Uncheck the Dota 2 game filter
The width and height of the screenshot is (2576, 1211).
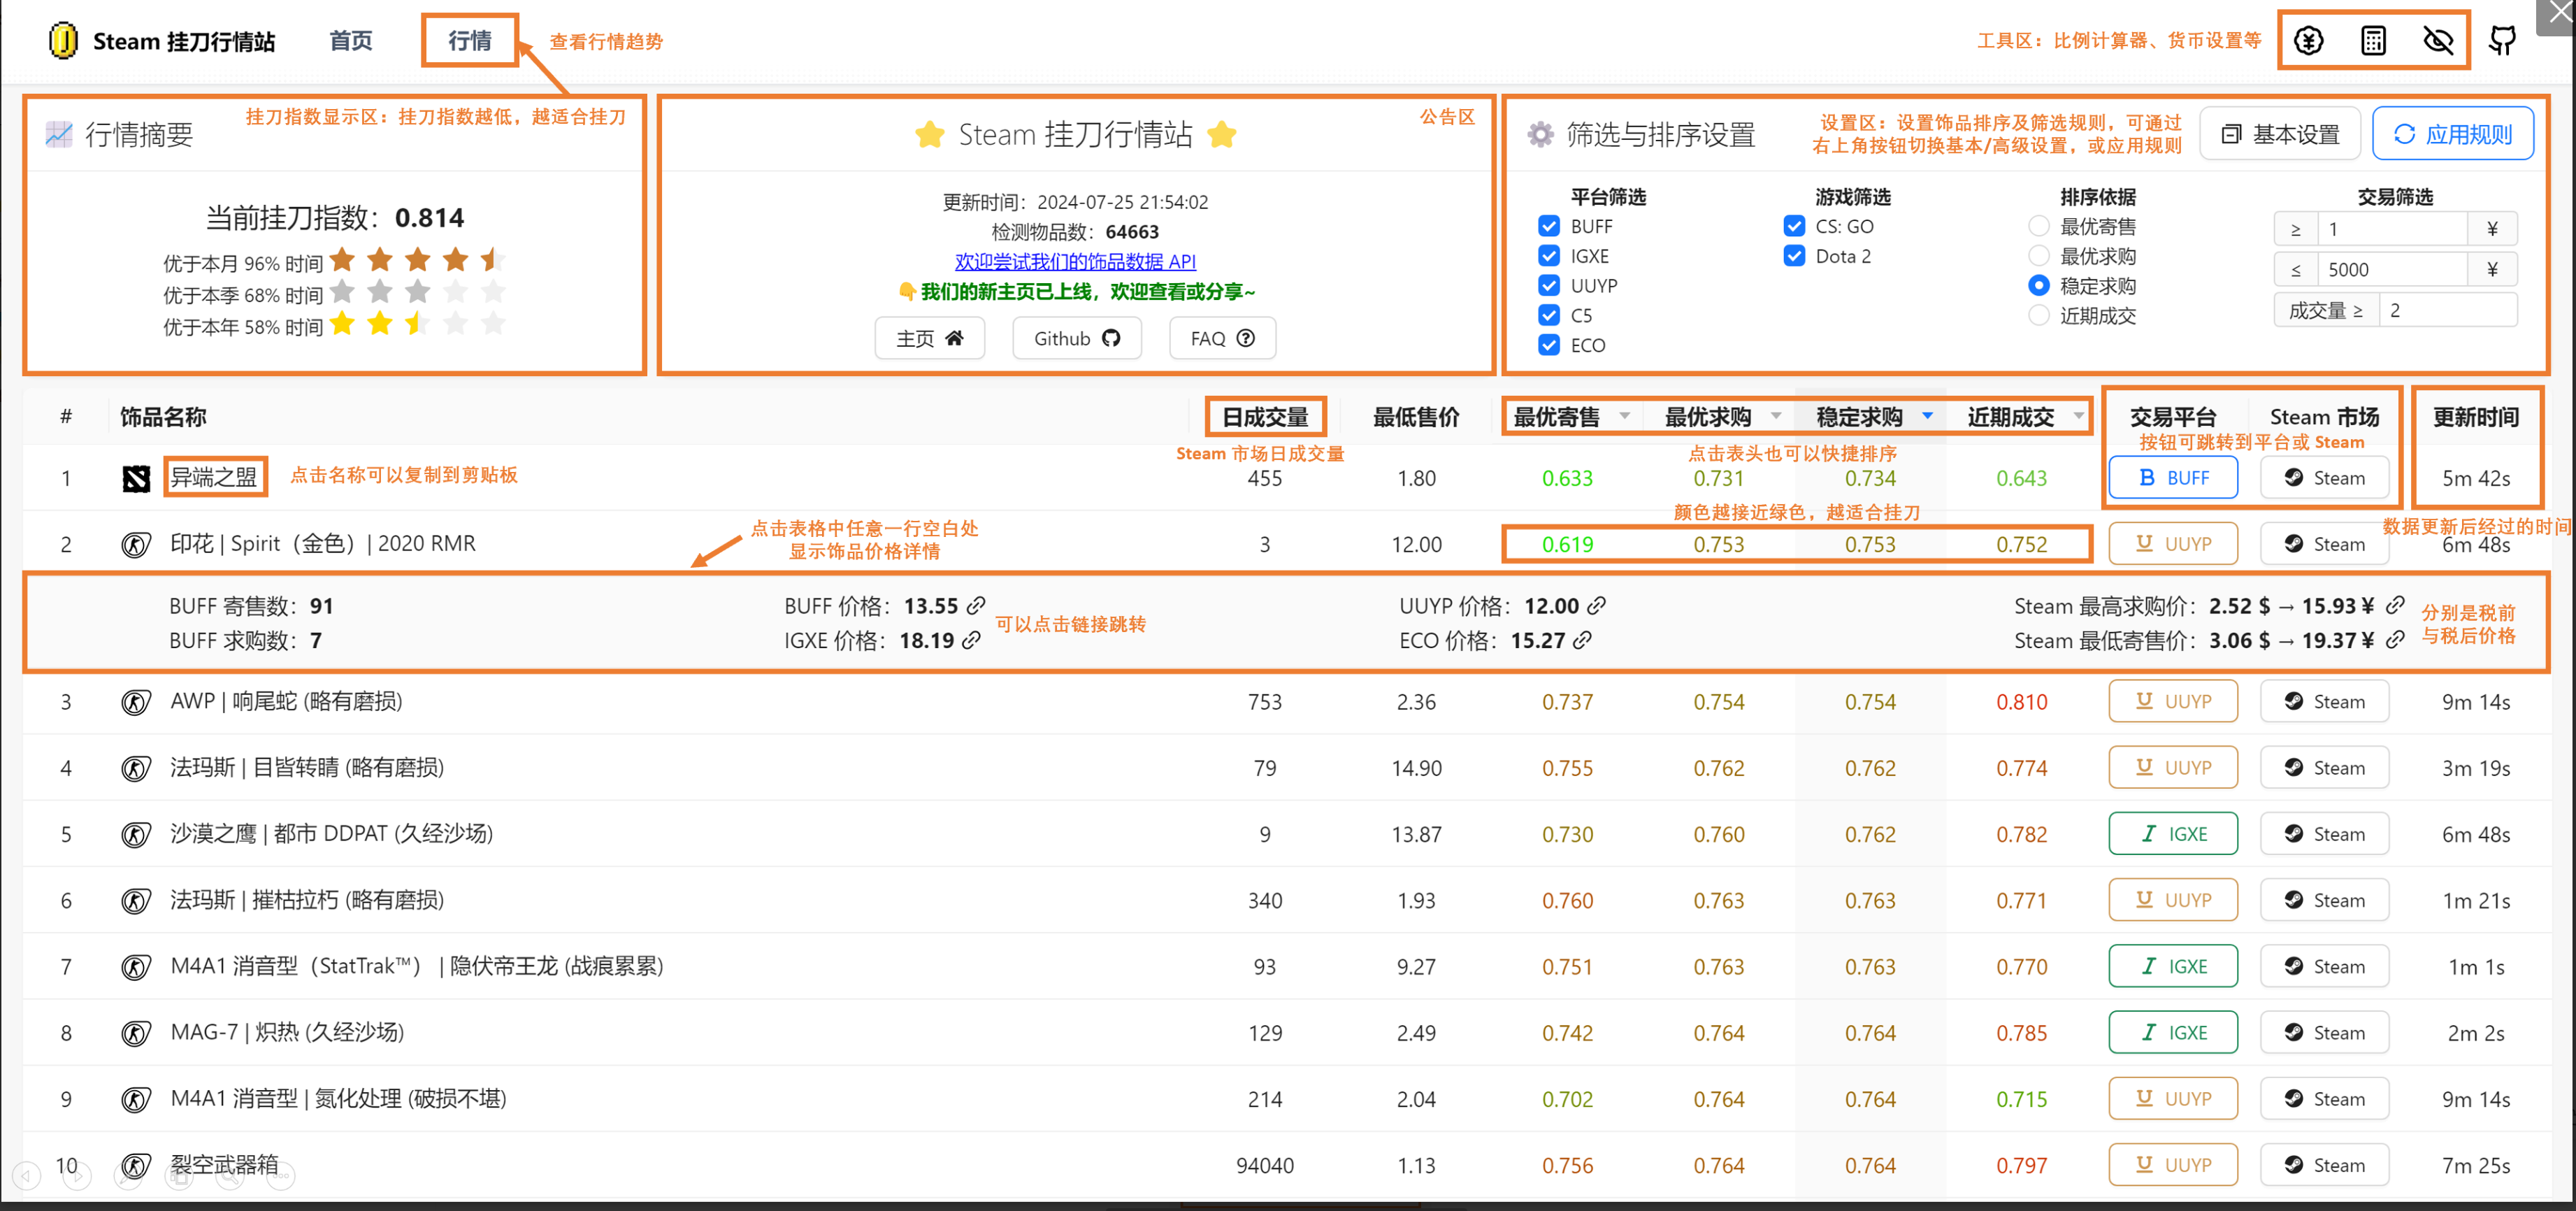pos(1794,256)
